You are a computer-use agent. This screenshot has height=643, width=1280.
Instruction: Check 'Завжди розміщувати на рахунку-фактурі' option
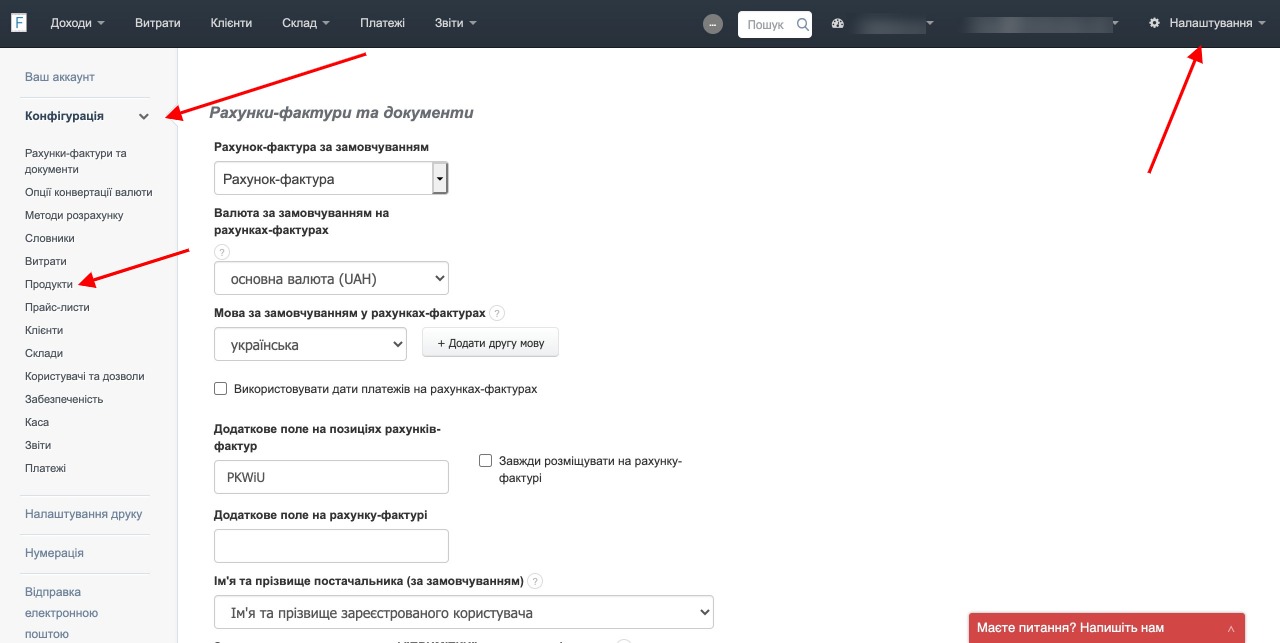(486, 461)
